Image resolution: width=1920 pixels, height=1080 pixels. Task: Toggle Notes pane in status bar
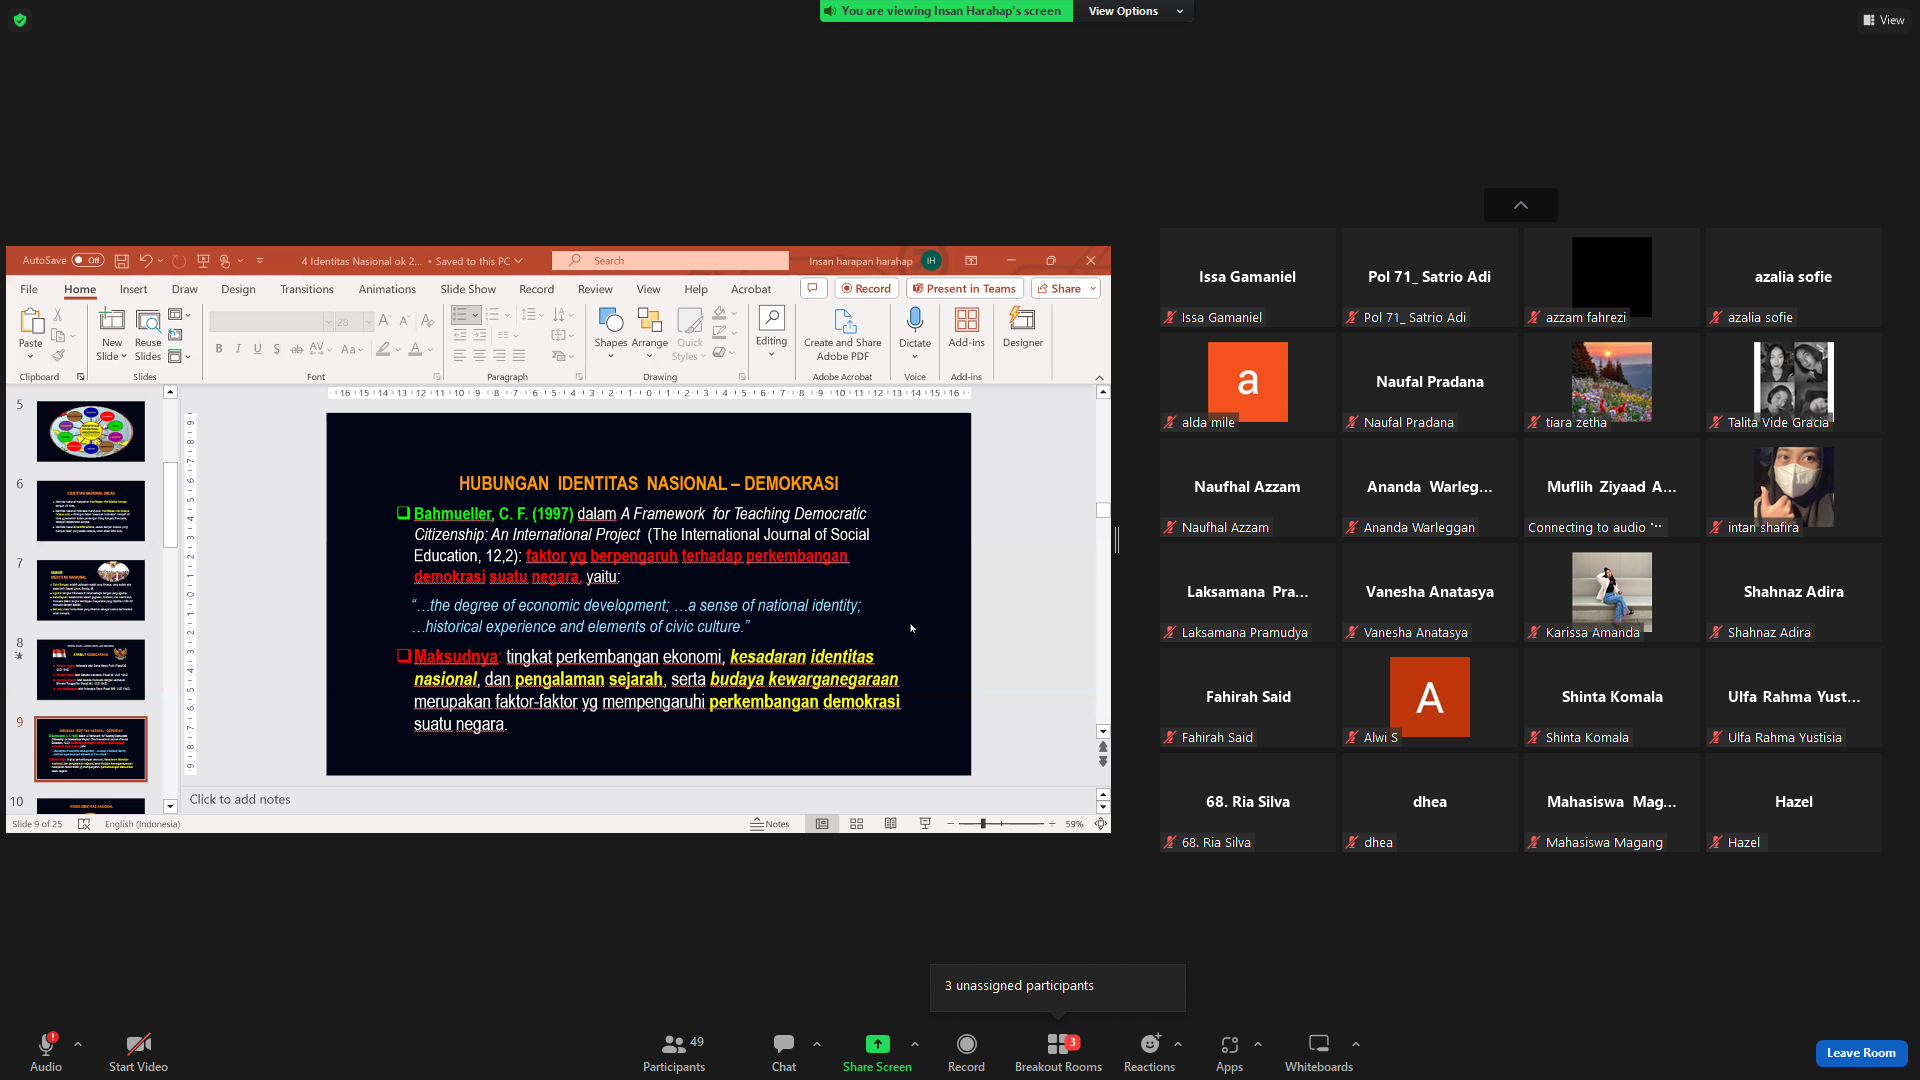[770, 824]
